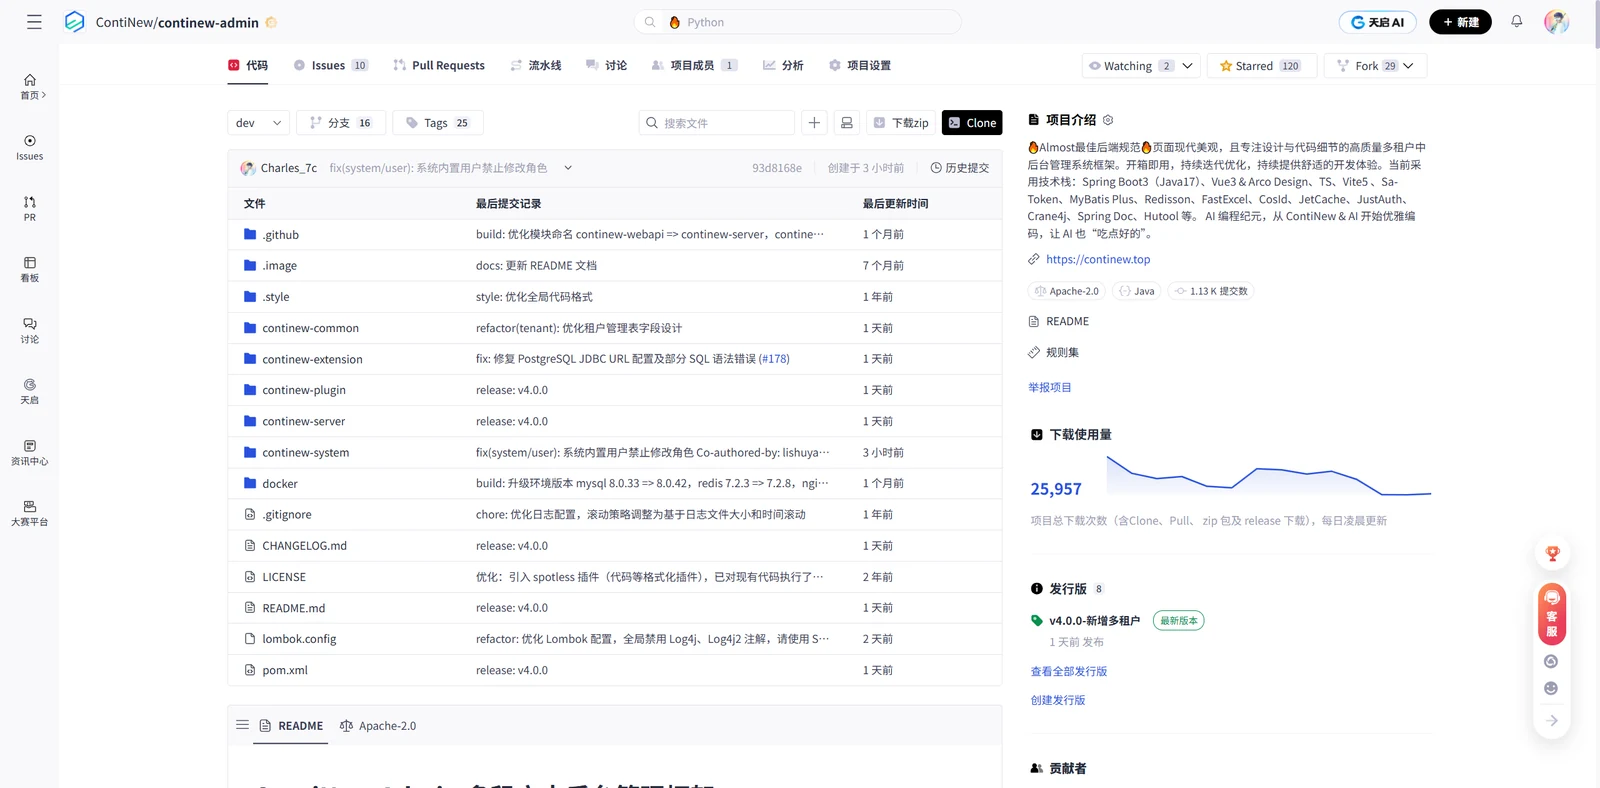Switch to the 流水线 tab

[536, 66]
